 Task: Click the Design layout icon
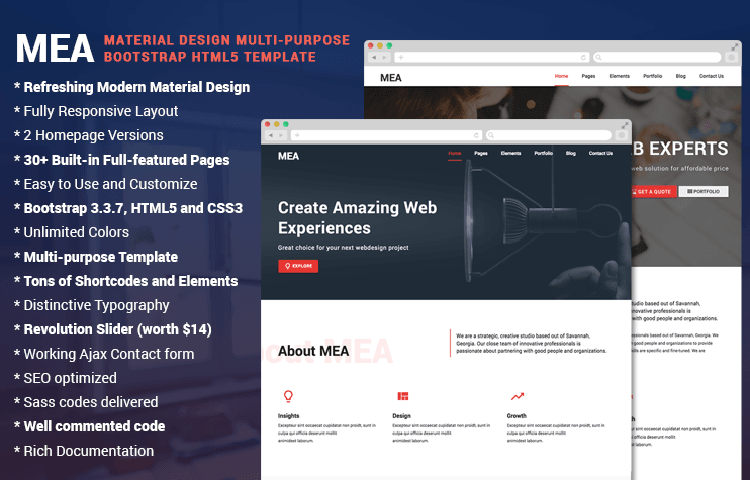click(x=403, y=396)
